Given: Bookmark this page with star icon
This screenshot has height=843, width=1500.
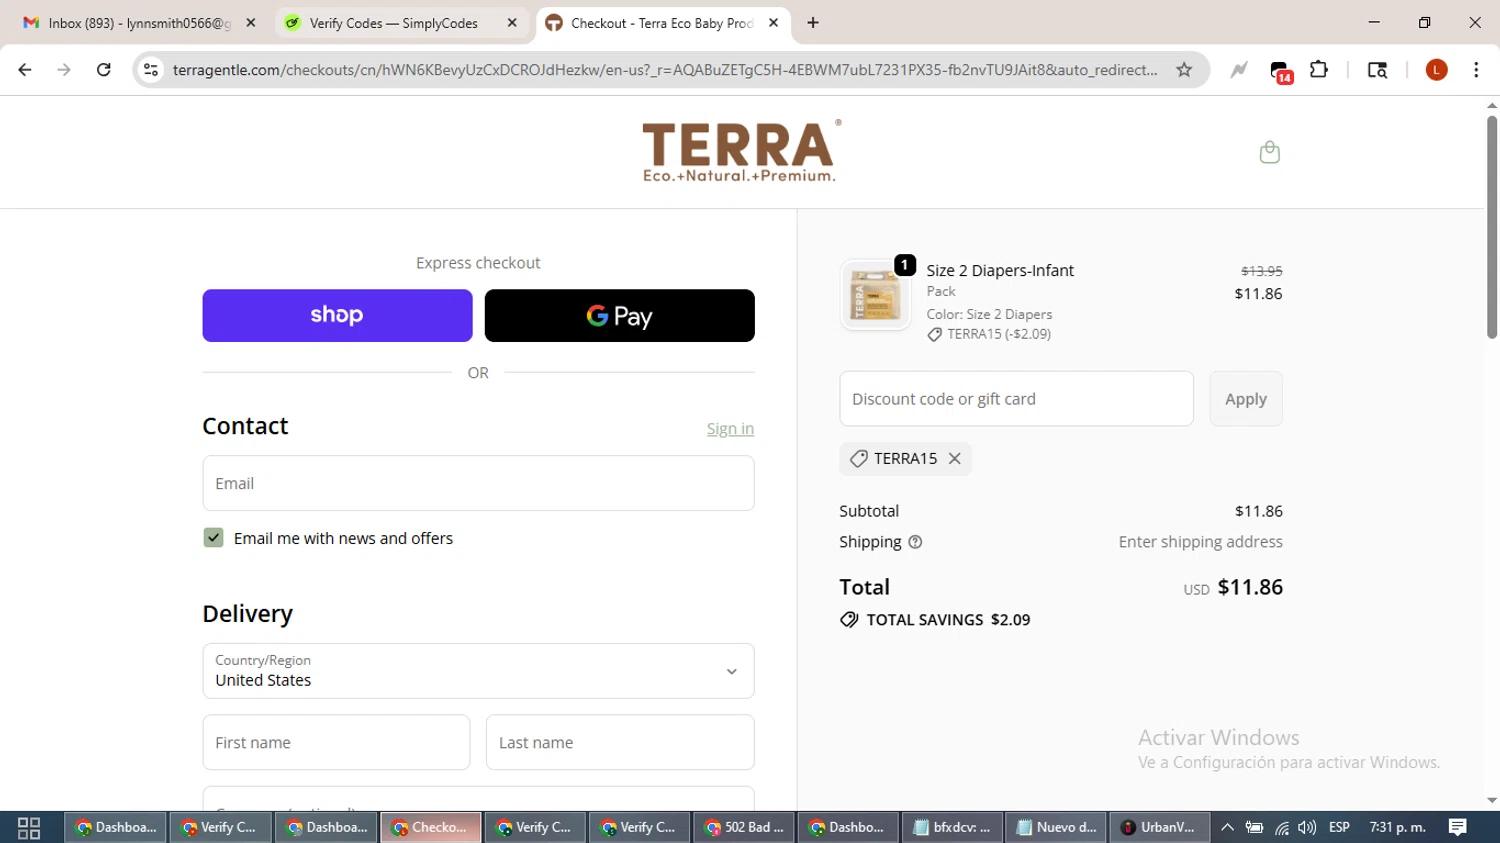Looking at the screenshot, I should 1184,70.
